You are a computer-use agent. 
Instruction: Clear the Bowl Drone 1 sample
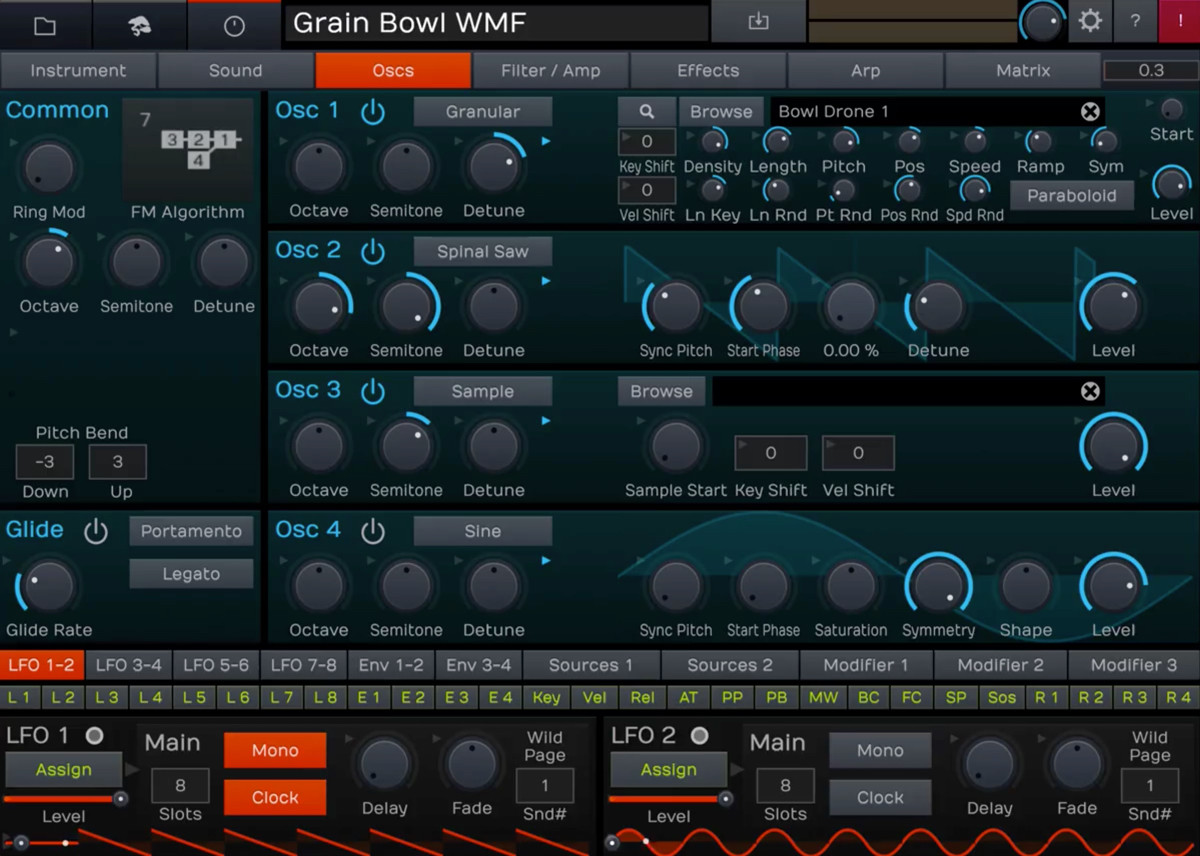click(x=1090, y=112)
